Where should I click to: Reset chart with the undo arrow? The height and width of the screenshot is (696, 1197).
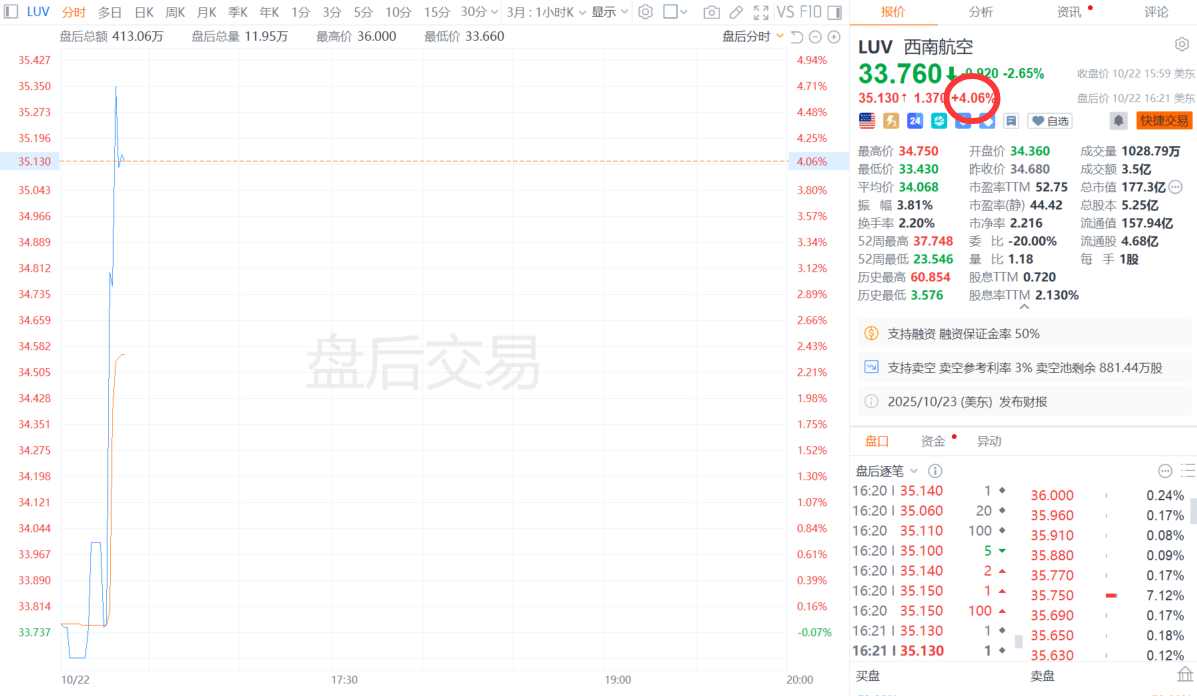pos(797,37)
